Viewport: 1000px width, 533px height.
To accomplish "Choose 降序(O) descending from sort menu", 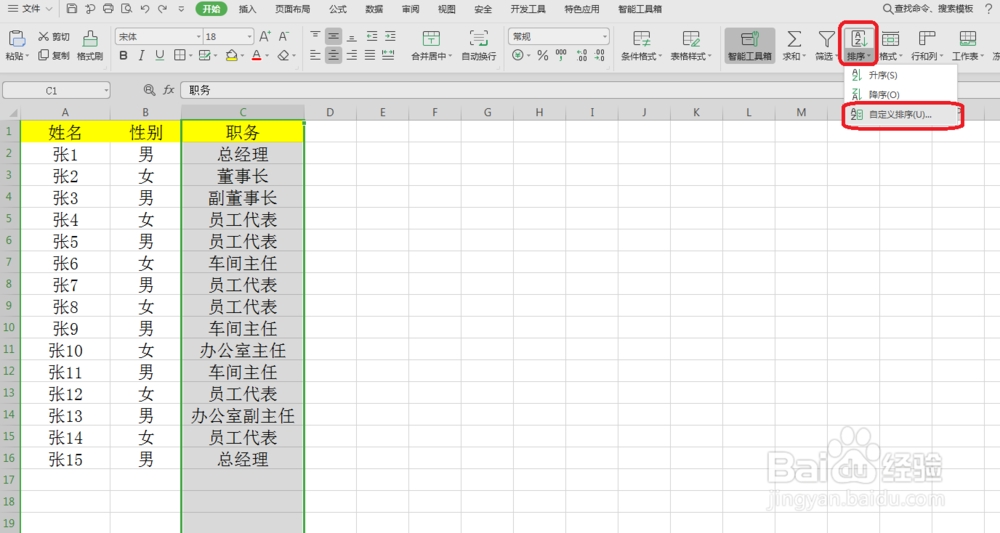I will click(x=901, y=94).
